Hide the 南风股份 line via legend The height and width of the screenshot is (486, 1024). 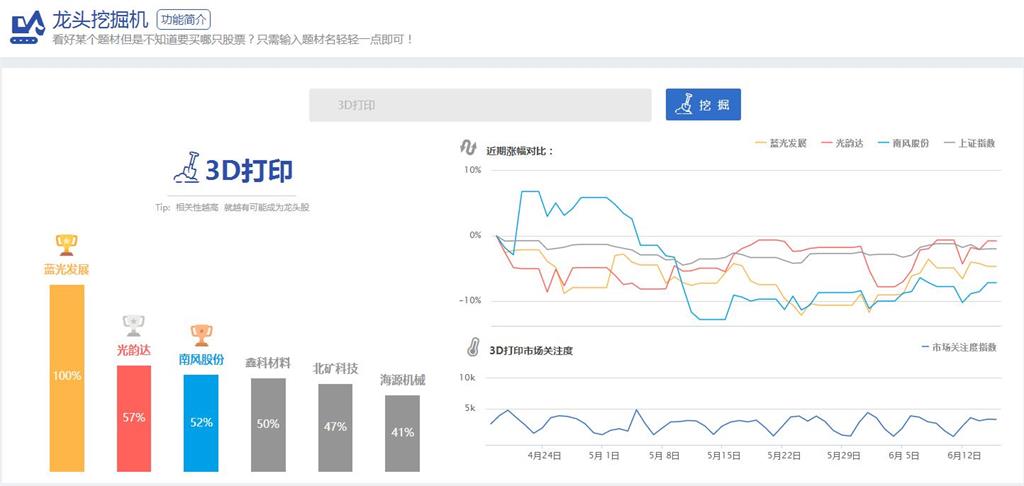[902, 143]
